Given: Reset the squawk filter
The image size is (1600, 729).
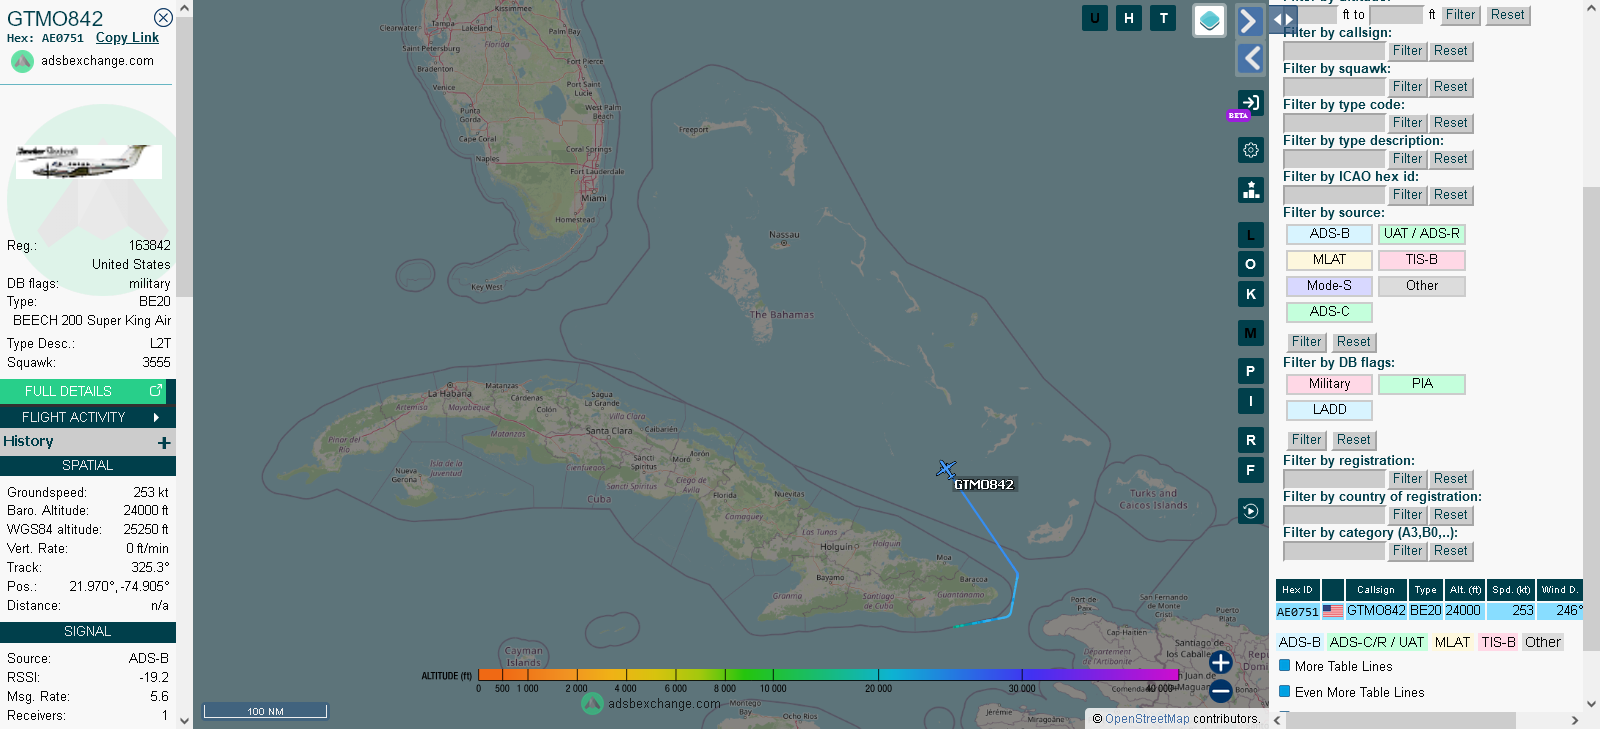Looking at the screenshot, I should point(1450,87).
